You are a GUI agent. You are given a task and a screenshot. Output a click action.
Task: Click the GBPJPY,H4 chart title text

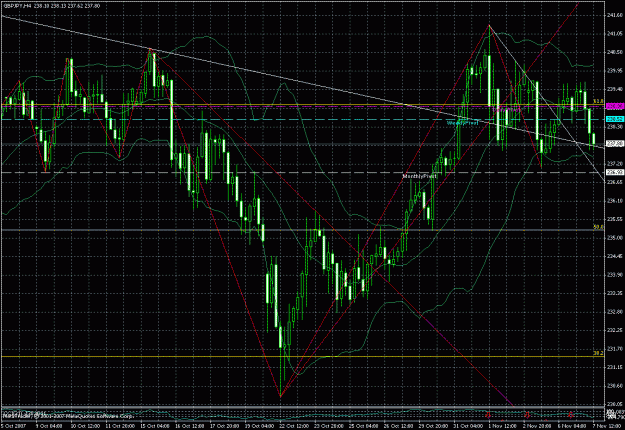[x=17, y=6]
